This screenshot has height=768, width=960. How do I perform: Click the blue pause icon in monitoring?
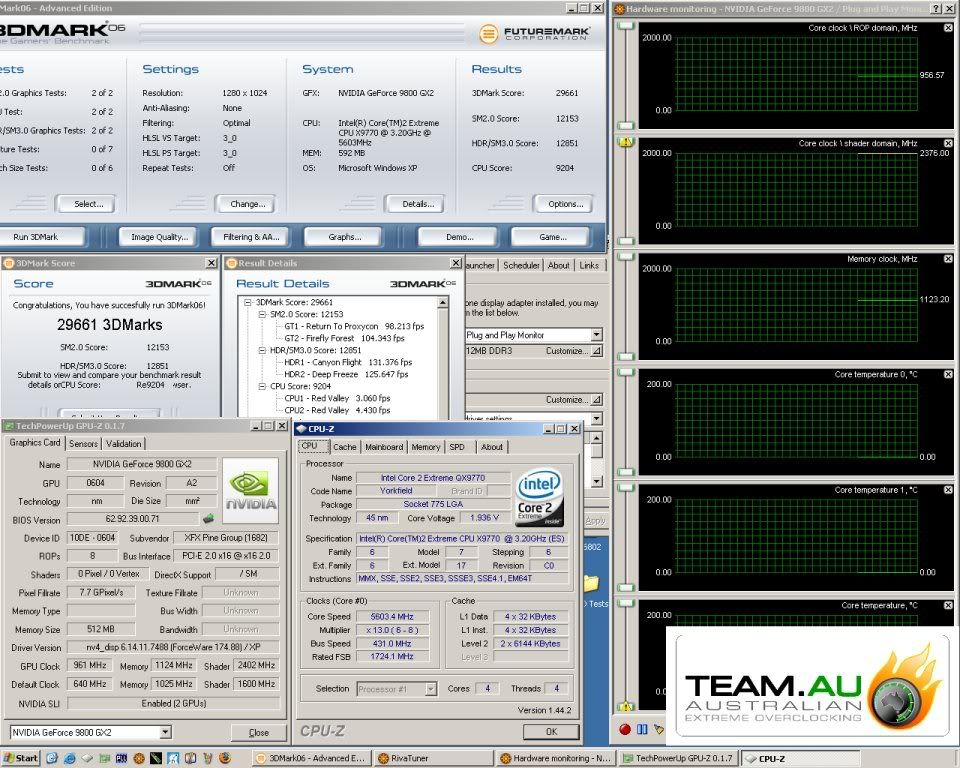click(642, 729)
